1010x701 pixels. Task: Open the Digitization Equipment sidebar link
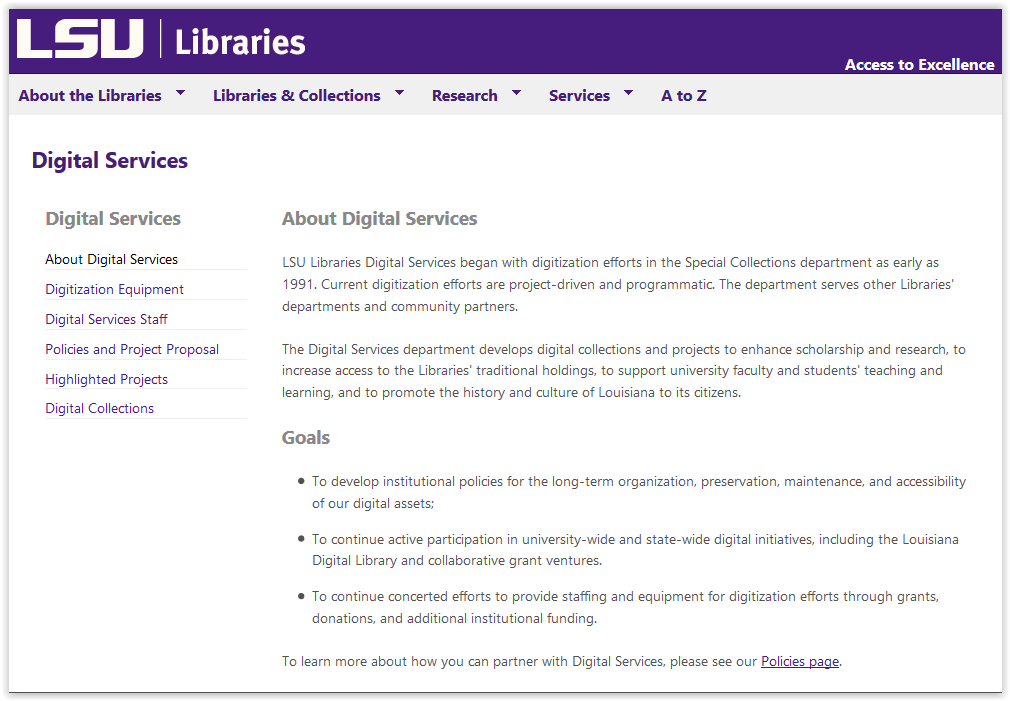point(114,289)
